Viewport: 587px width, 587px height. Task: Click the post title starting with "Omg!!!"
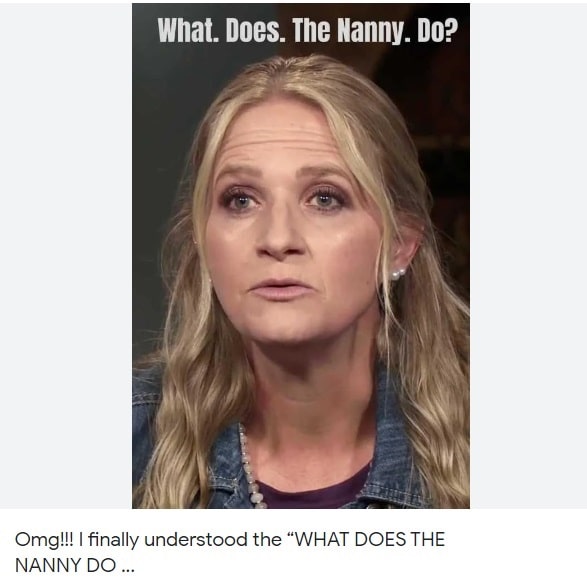(230, 552)
